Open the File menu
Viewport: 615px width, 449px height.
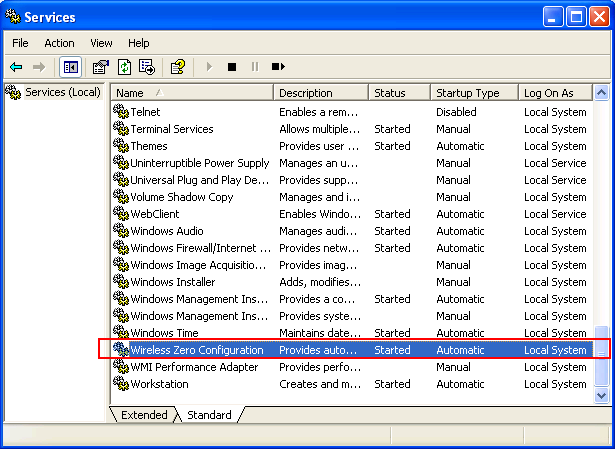click(20, 43)
